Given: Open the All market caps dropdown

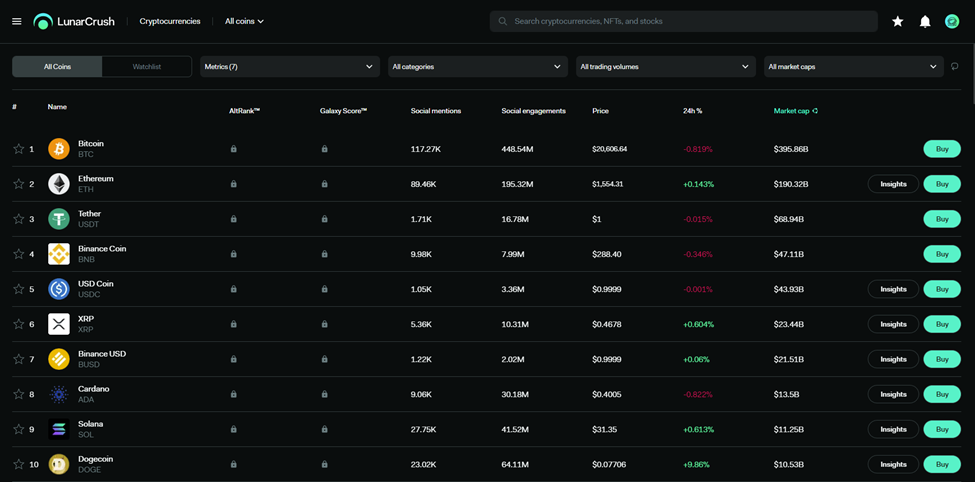Looking at the screenshot, I should point(854,67).
